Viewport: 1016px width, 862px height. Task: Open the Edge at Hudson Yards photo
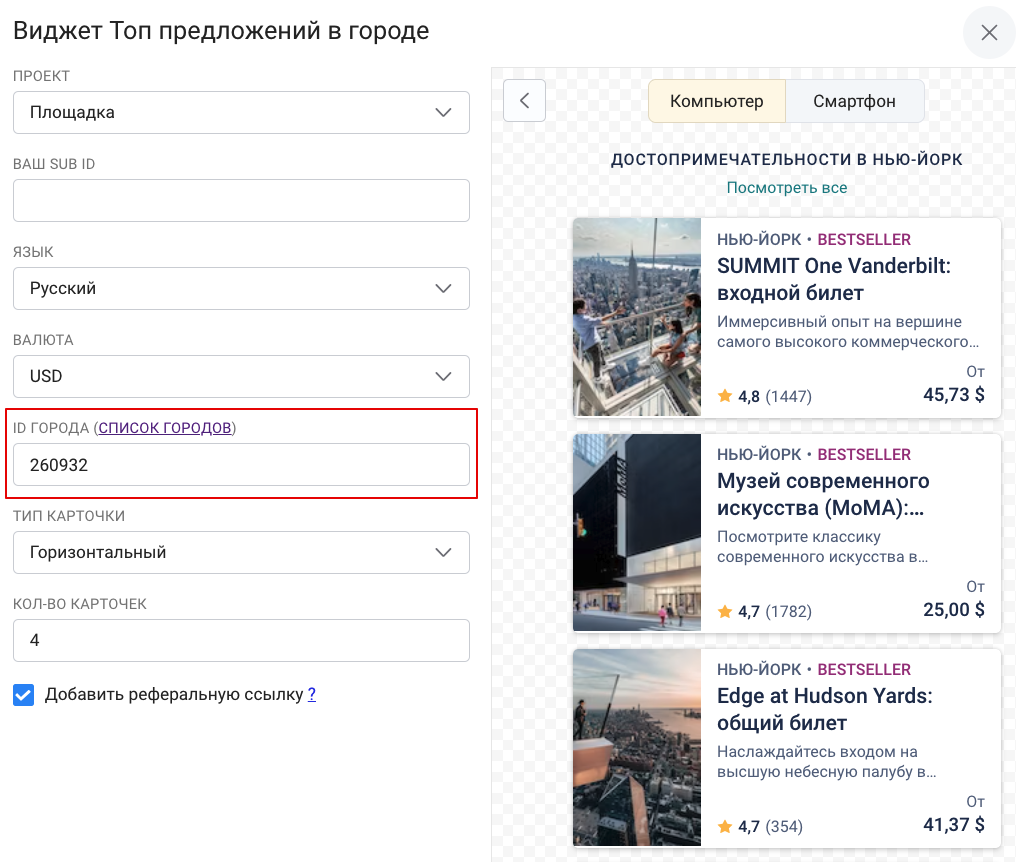click(x=637, y=747)
